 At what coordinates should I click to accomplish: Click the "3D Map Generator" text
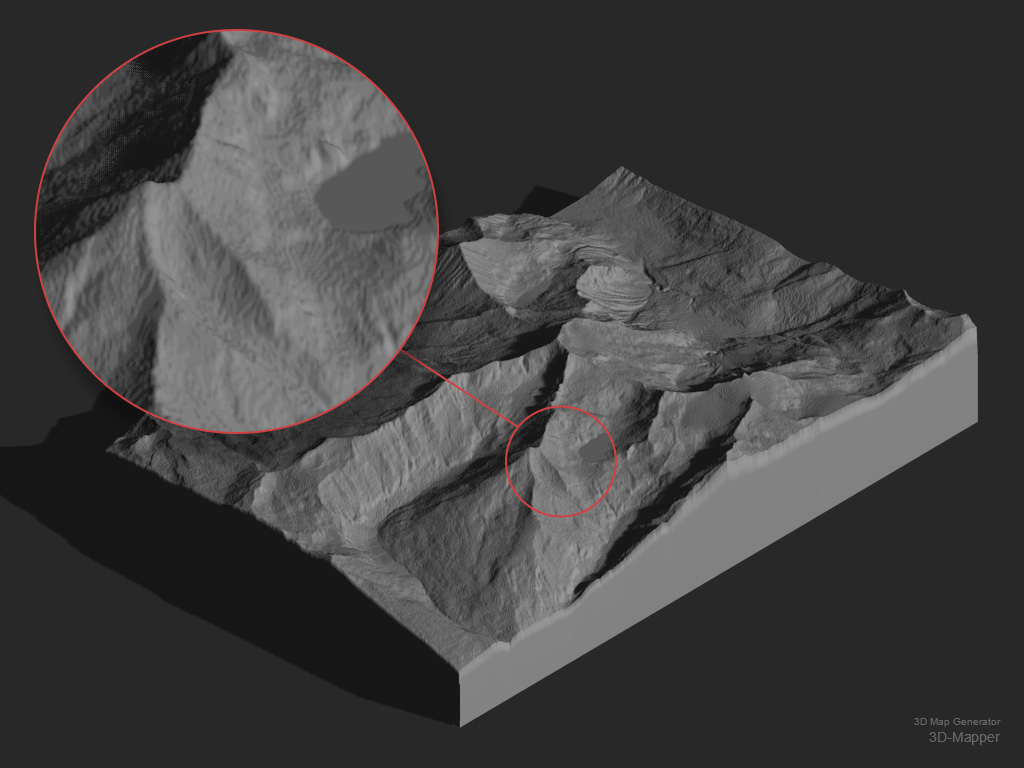(957, 722)
